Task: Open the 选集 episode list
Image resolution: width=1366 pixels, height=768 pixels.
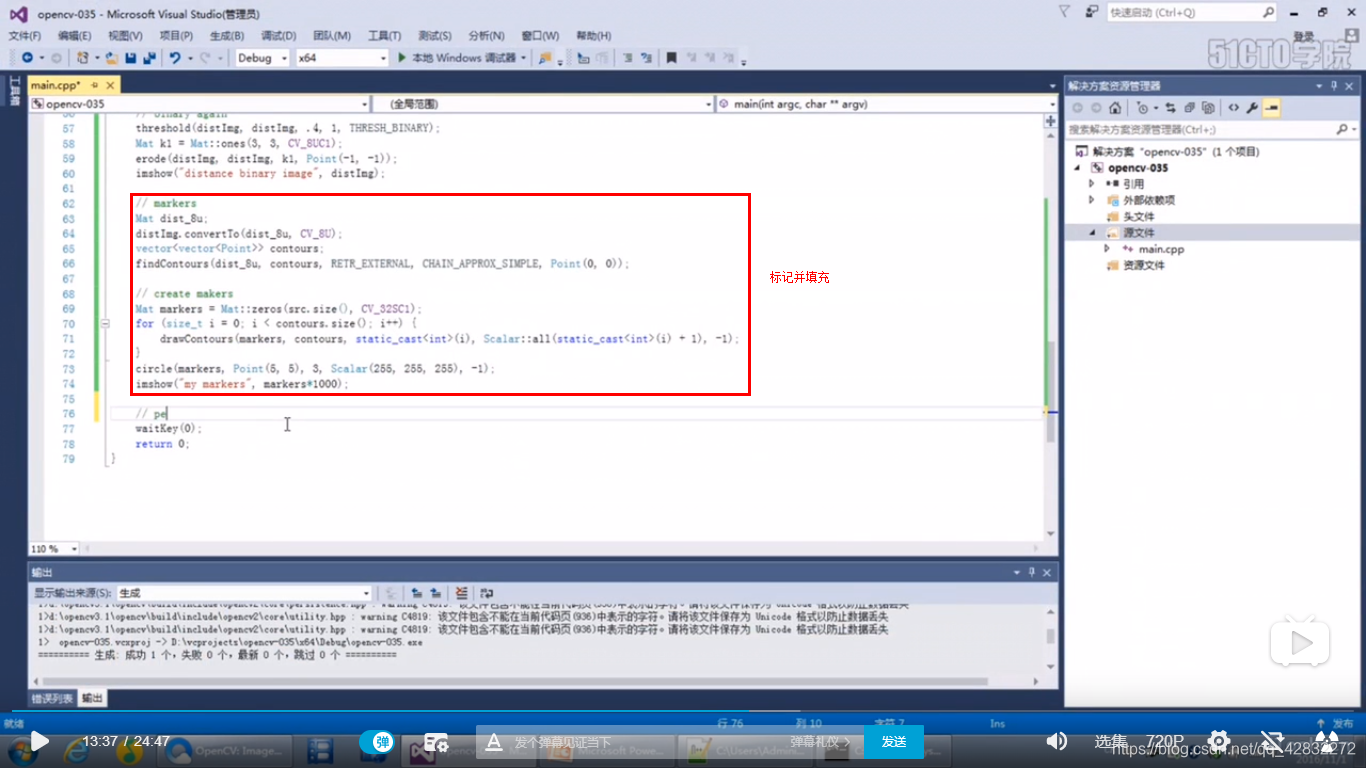Action: (x=1110, y=741)
